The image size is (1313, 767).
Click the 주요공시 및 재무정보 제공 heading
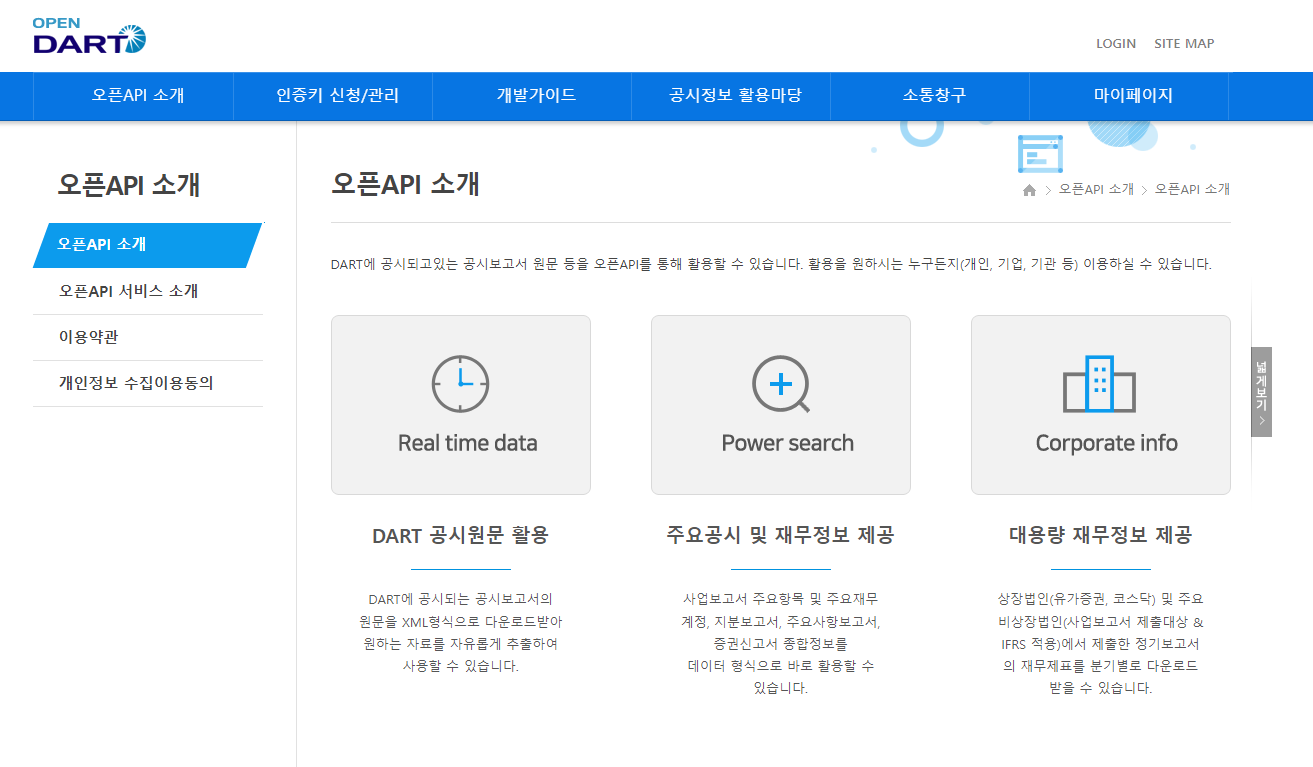[780, 535]
